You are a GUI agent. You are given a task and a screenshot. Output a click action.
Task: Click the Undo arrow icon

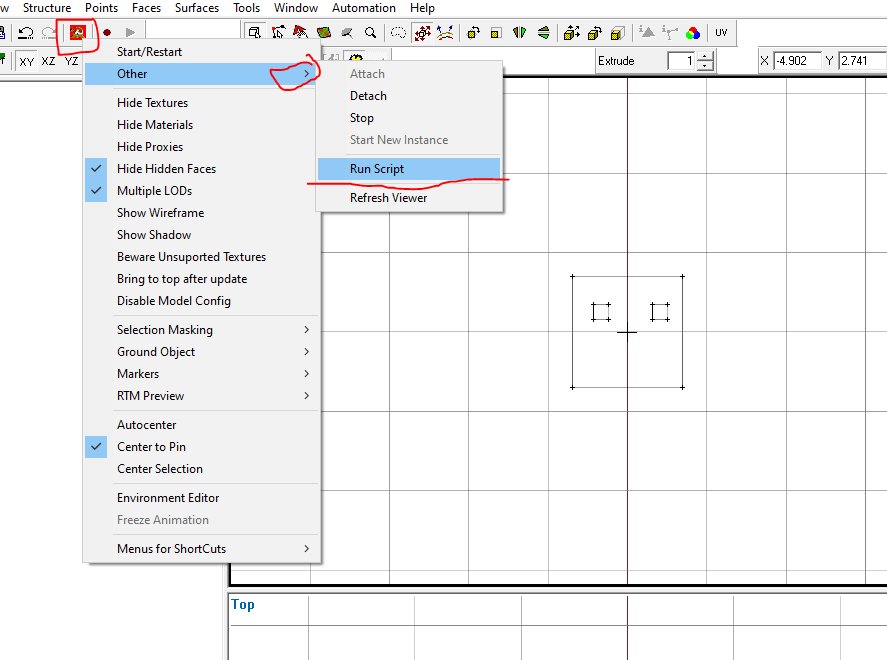tap(27, 33)
